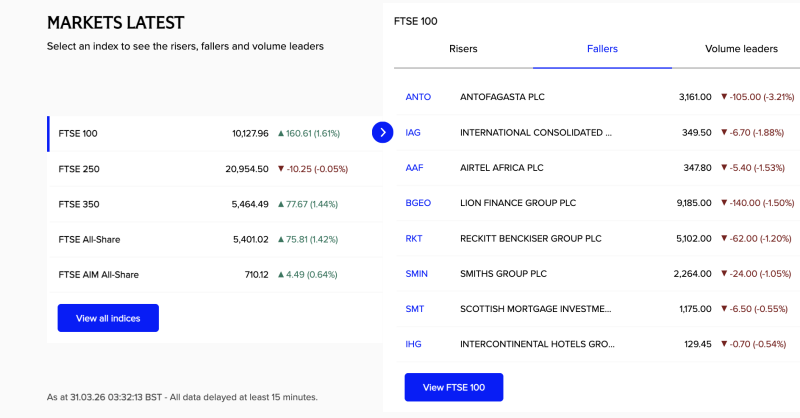Click SCOTTISH MORTGAGE INVESTME... name
This screenshot has width=800, height=418.
tap(536, 309)
